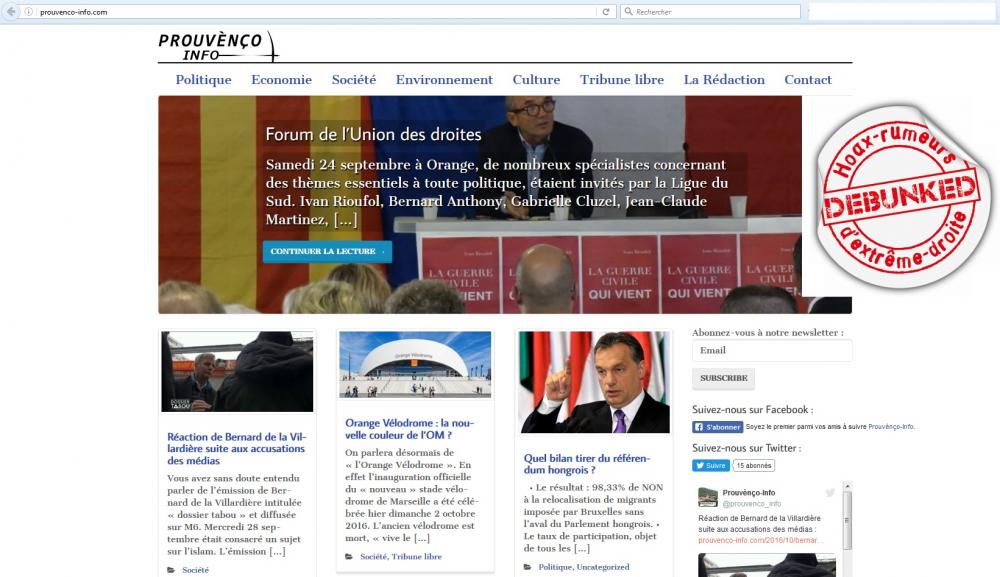The width and height of the screenshot is (1000, 577).
Task: Open the Orange Vélodrome article title
Action: tap(409, 429)
